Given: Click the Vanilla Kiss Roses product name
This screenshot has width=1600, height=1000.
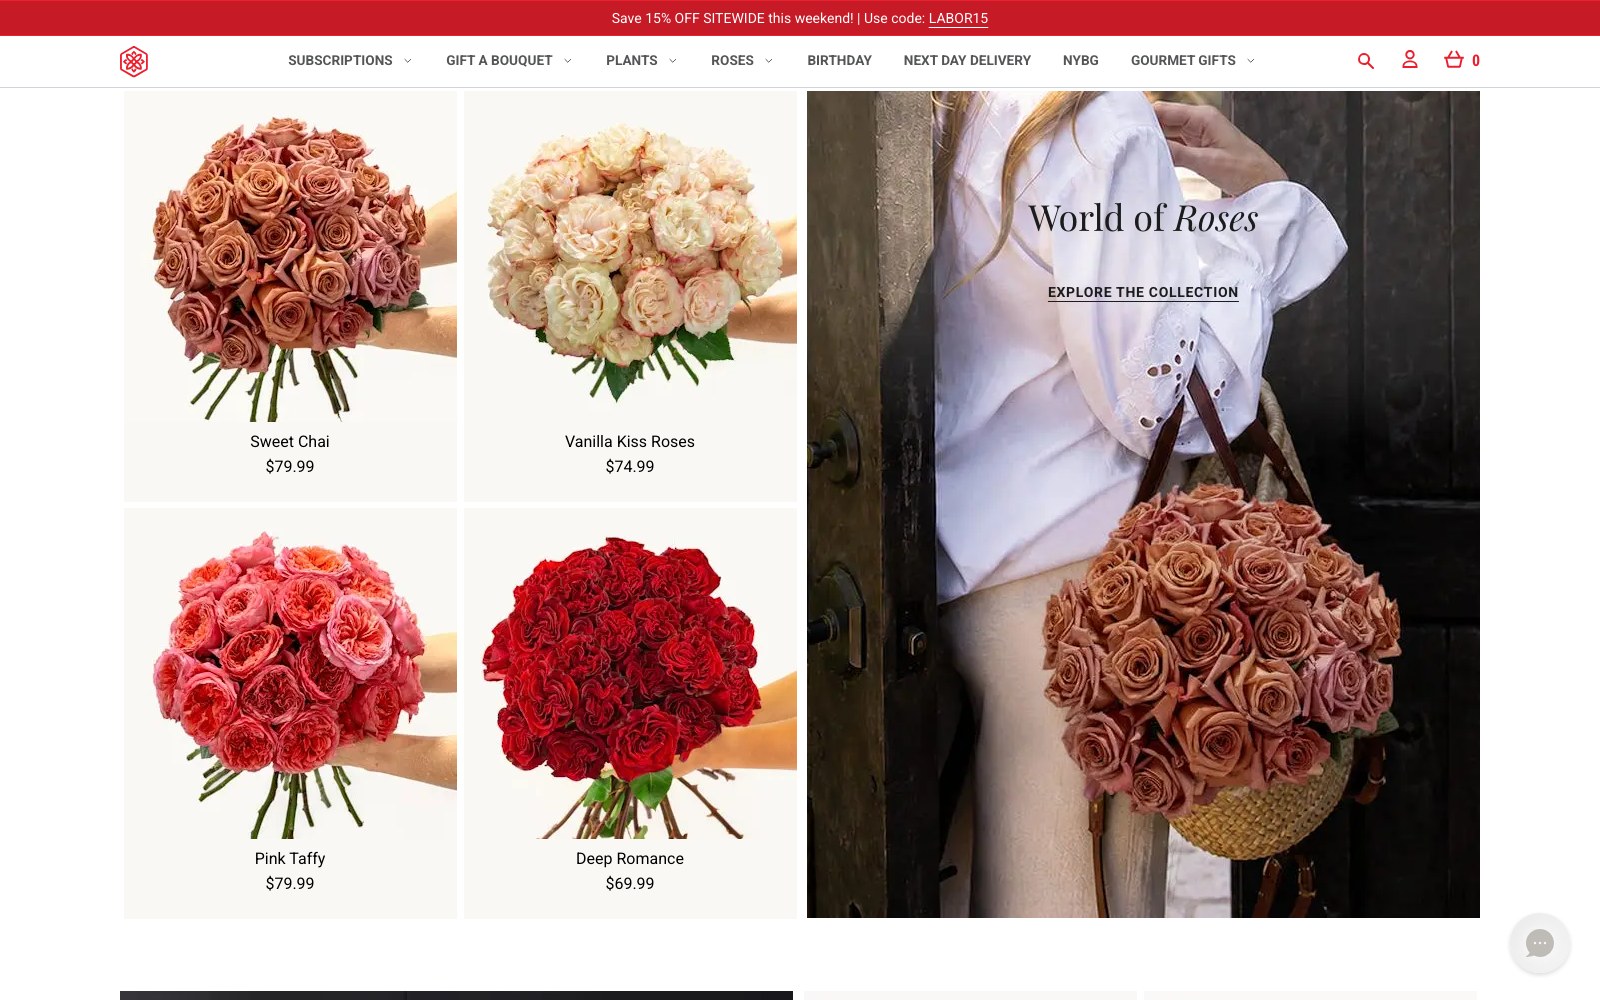Looking at the screenshot, I should 630,442.
